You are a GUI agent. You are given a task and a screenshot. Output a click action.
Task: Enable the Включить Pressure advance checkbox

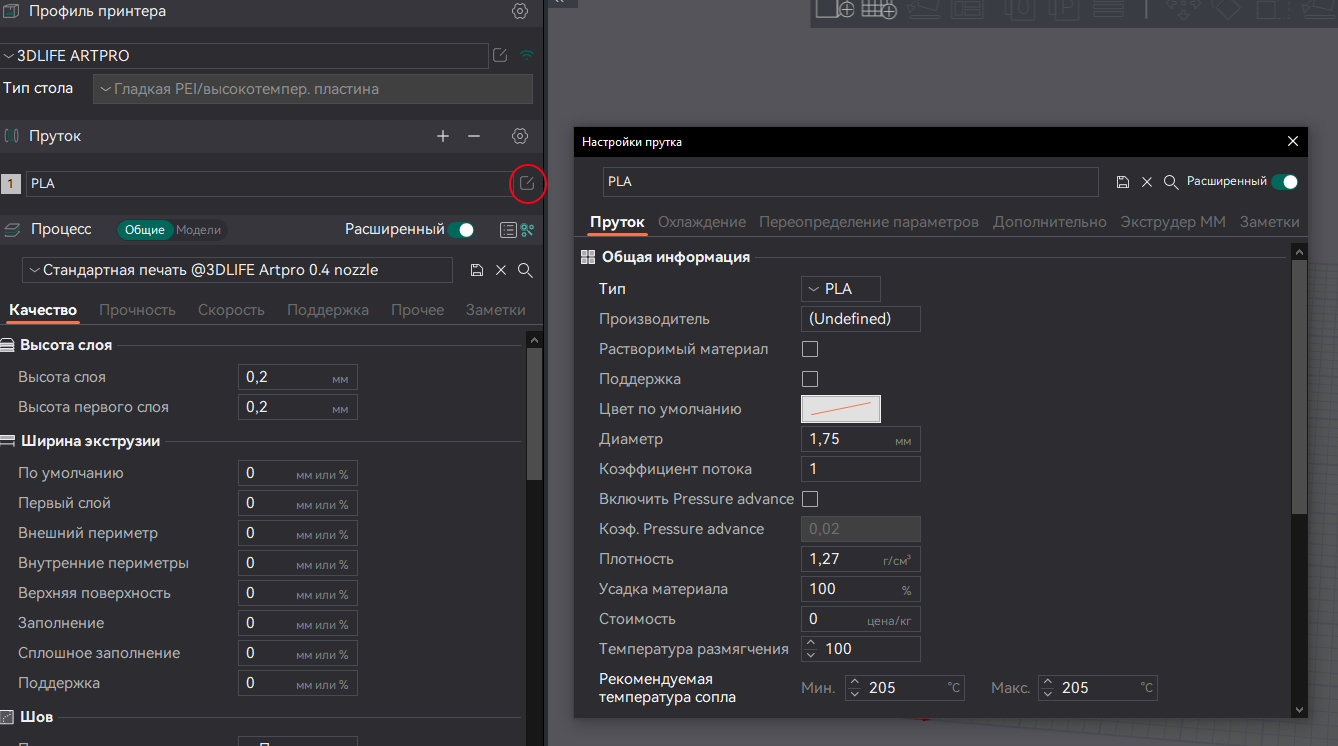pyautogui.click(x=810, y=499)
